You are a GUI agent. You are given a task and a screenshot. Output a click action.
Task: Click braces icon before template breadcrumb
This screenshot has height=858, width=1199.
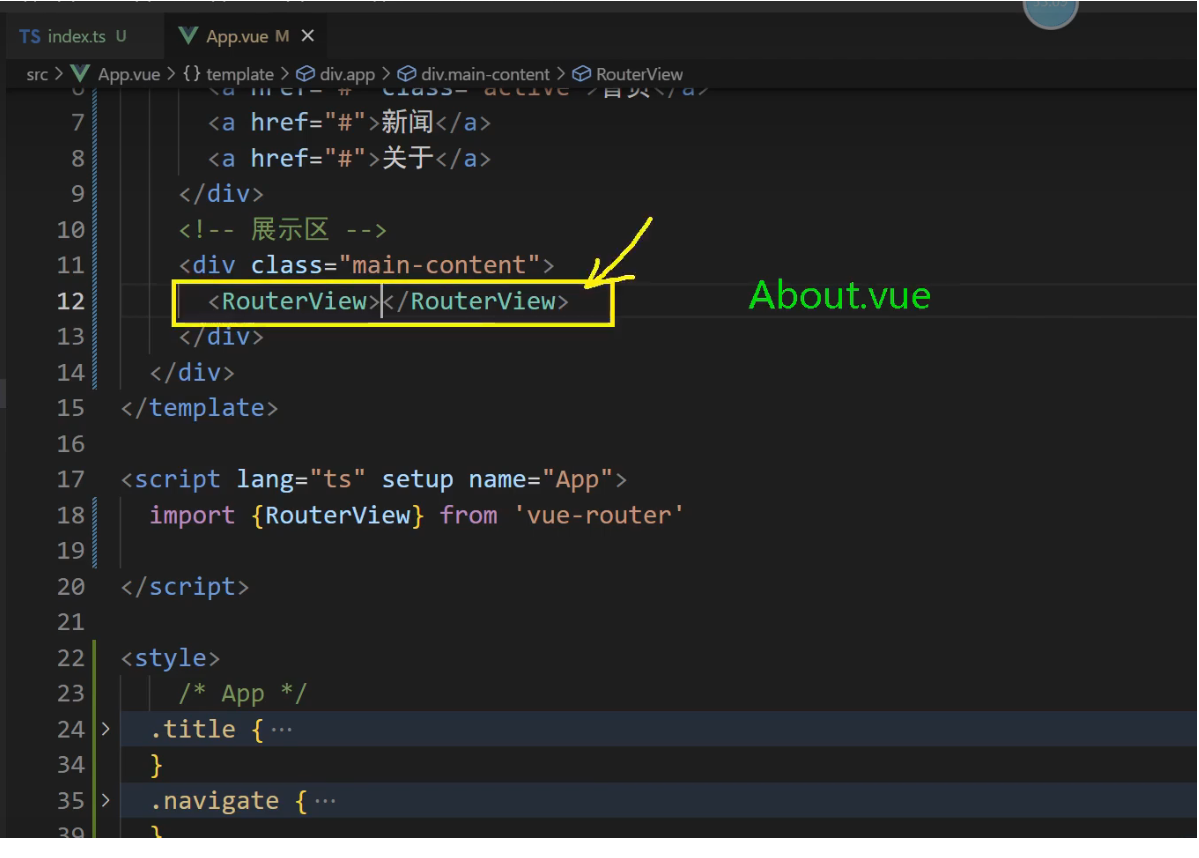coord(192,73)
